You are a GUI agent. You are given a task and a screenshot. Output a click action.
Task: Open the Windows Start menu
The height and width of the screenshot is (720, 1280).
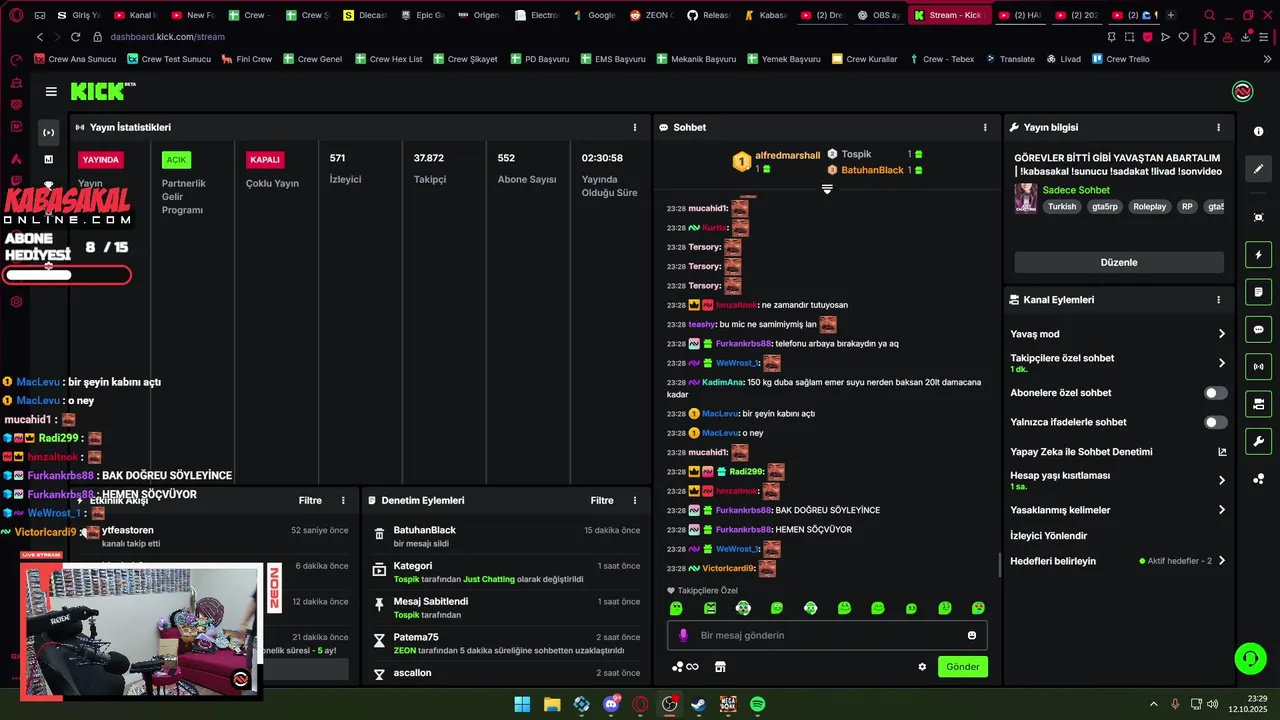tap(522, 704)
